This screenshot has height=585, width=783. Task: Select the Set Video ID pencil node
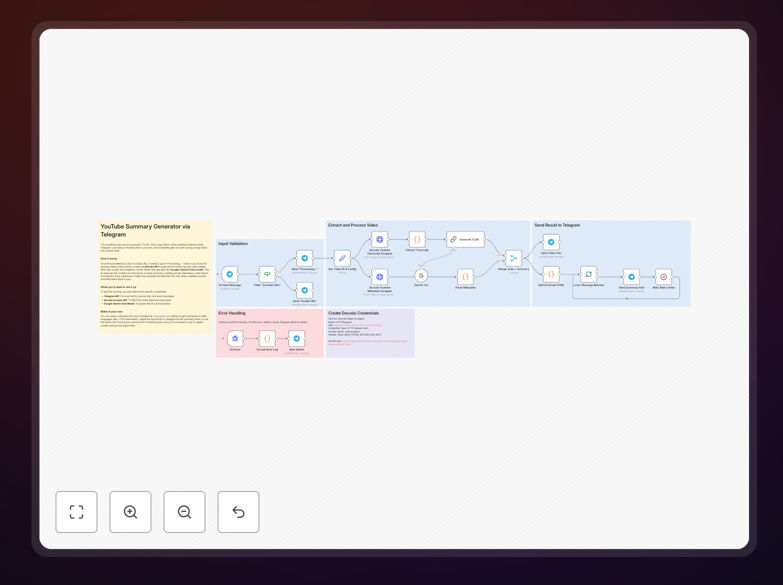pos(342,258)
